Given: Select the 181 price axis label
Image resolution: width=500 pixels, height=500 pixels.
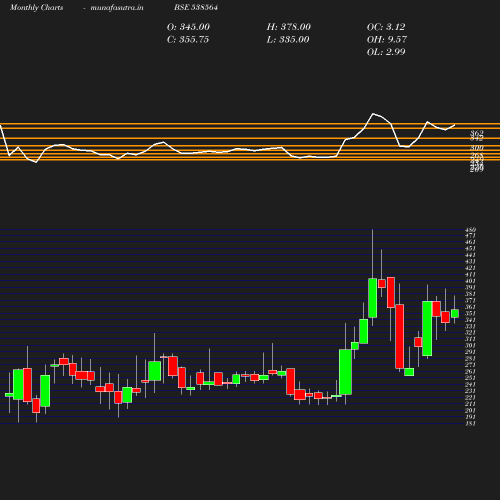Looking at the screenshot, I should pos(470,424).
